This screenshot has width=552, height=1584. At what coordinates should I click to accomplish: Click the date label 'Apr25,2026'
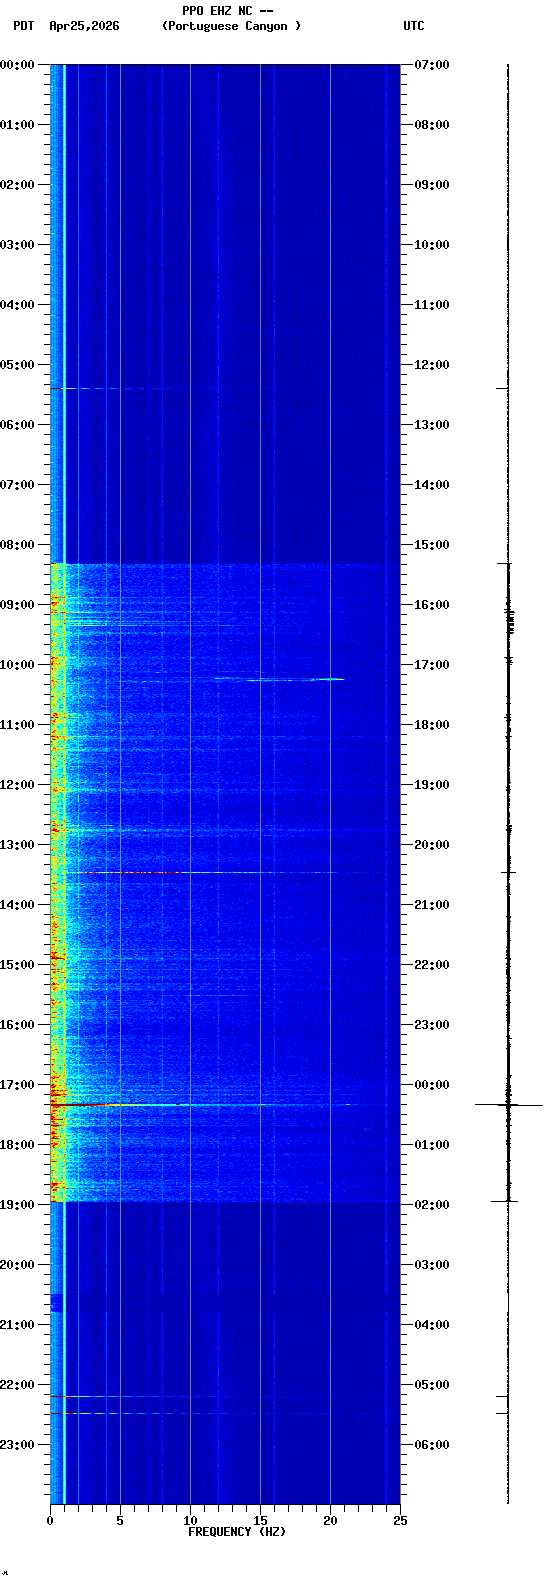point(84,26)
